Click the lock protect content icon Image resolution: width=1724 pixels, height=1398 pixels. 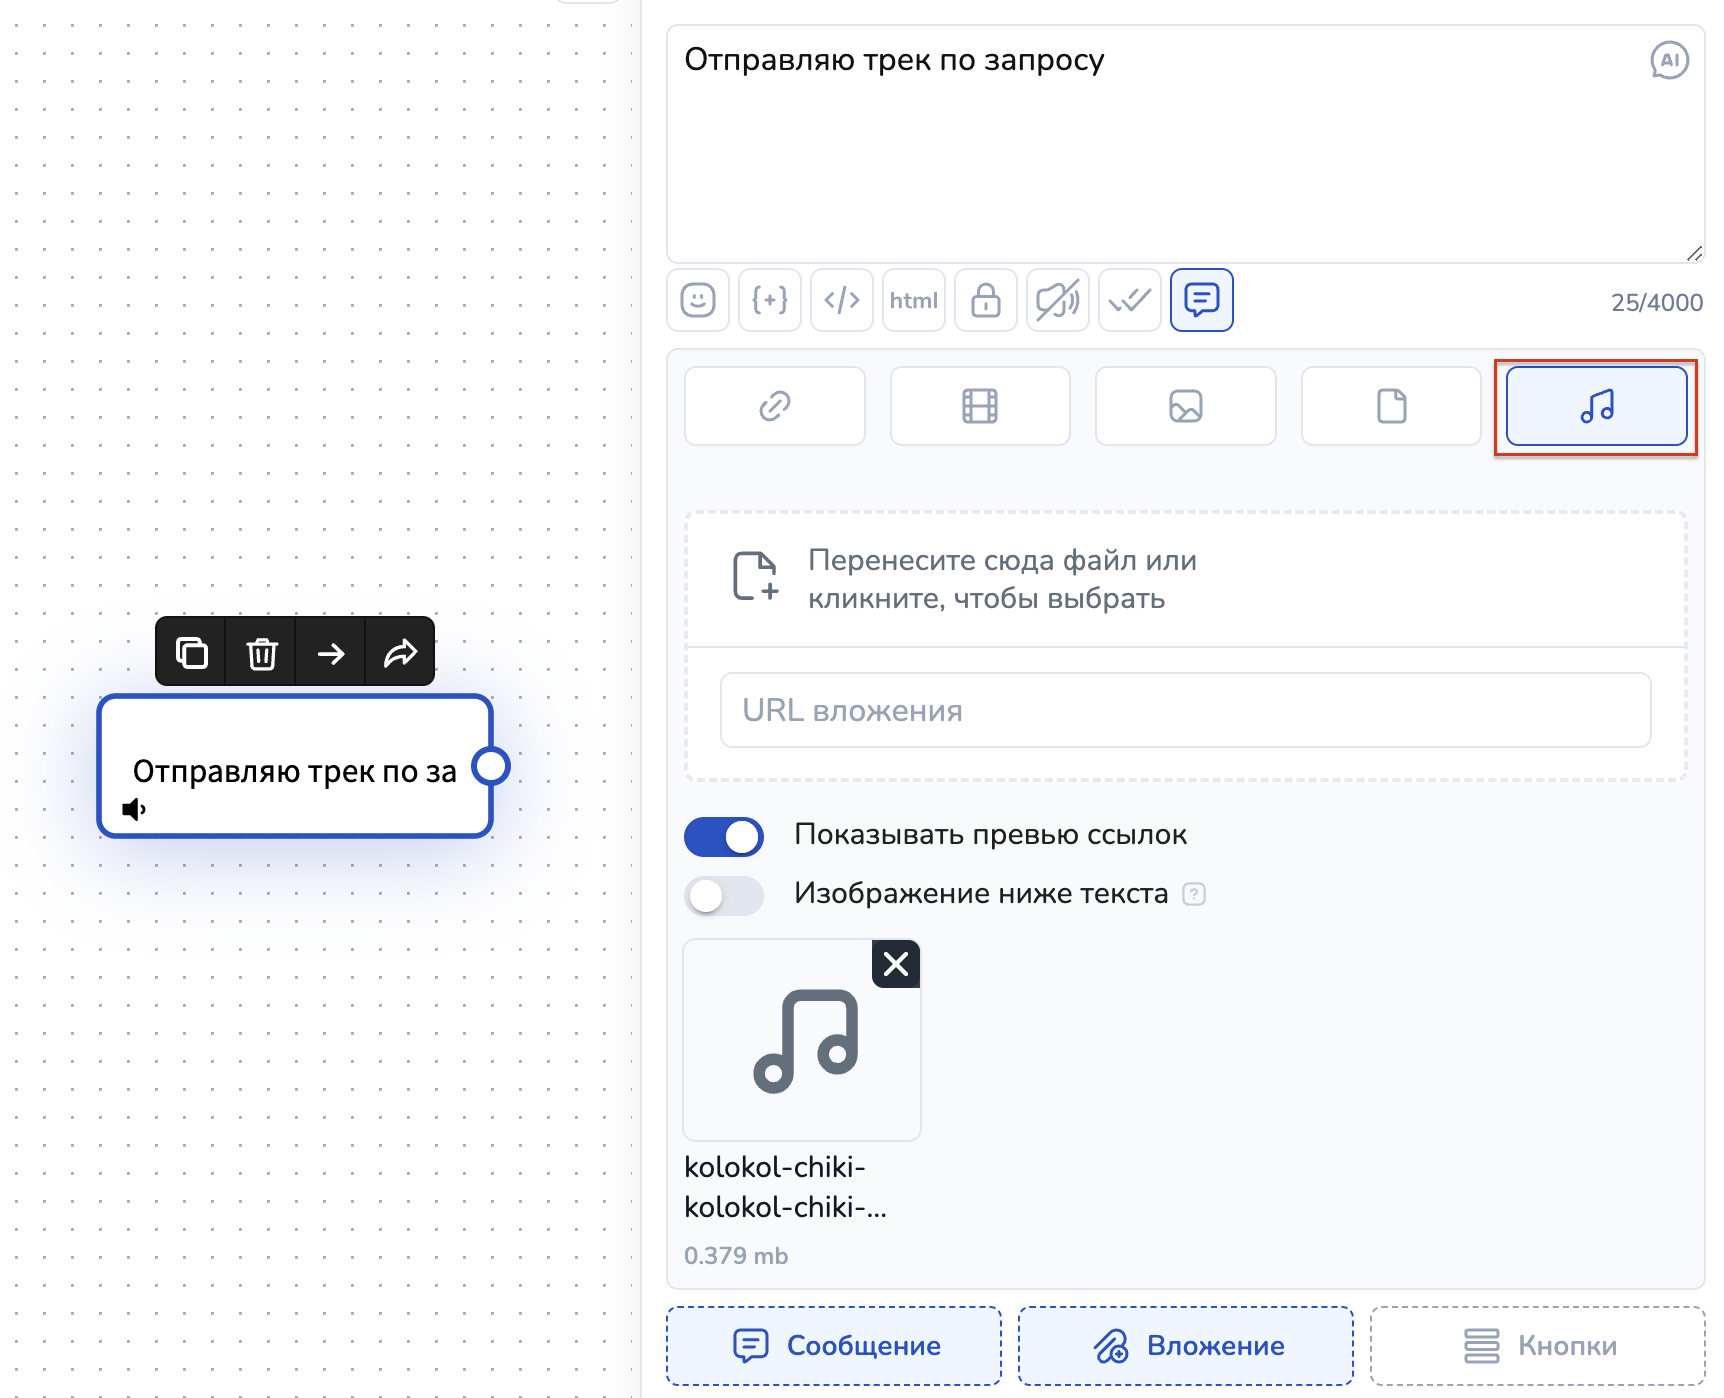985,300
